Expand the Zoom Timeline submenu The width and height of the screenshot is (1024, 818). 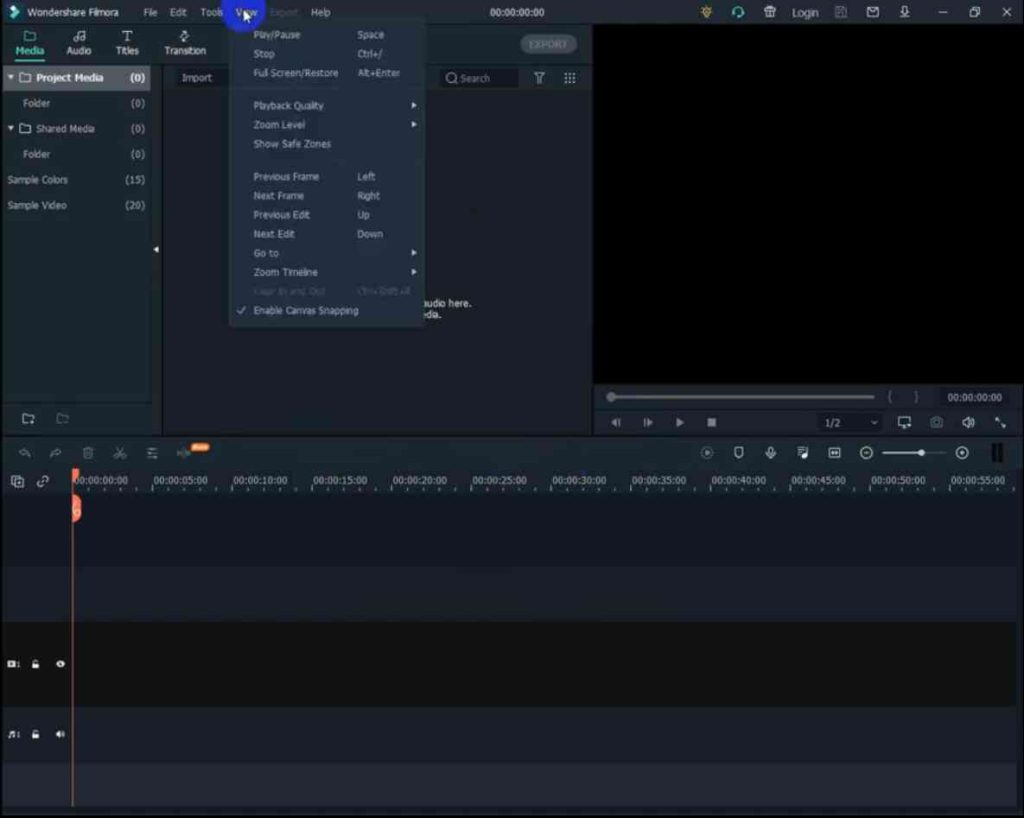[327, 272]
